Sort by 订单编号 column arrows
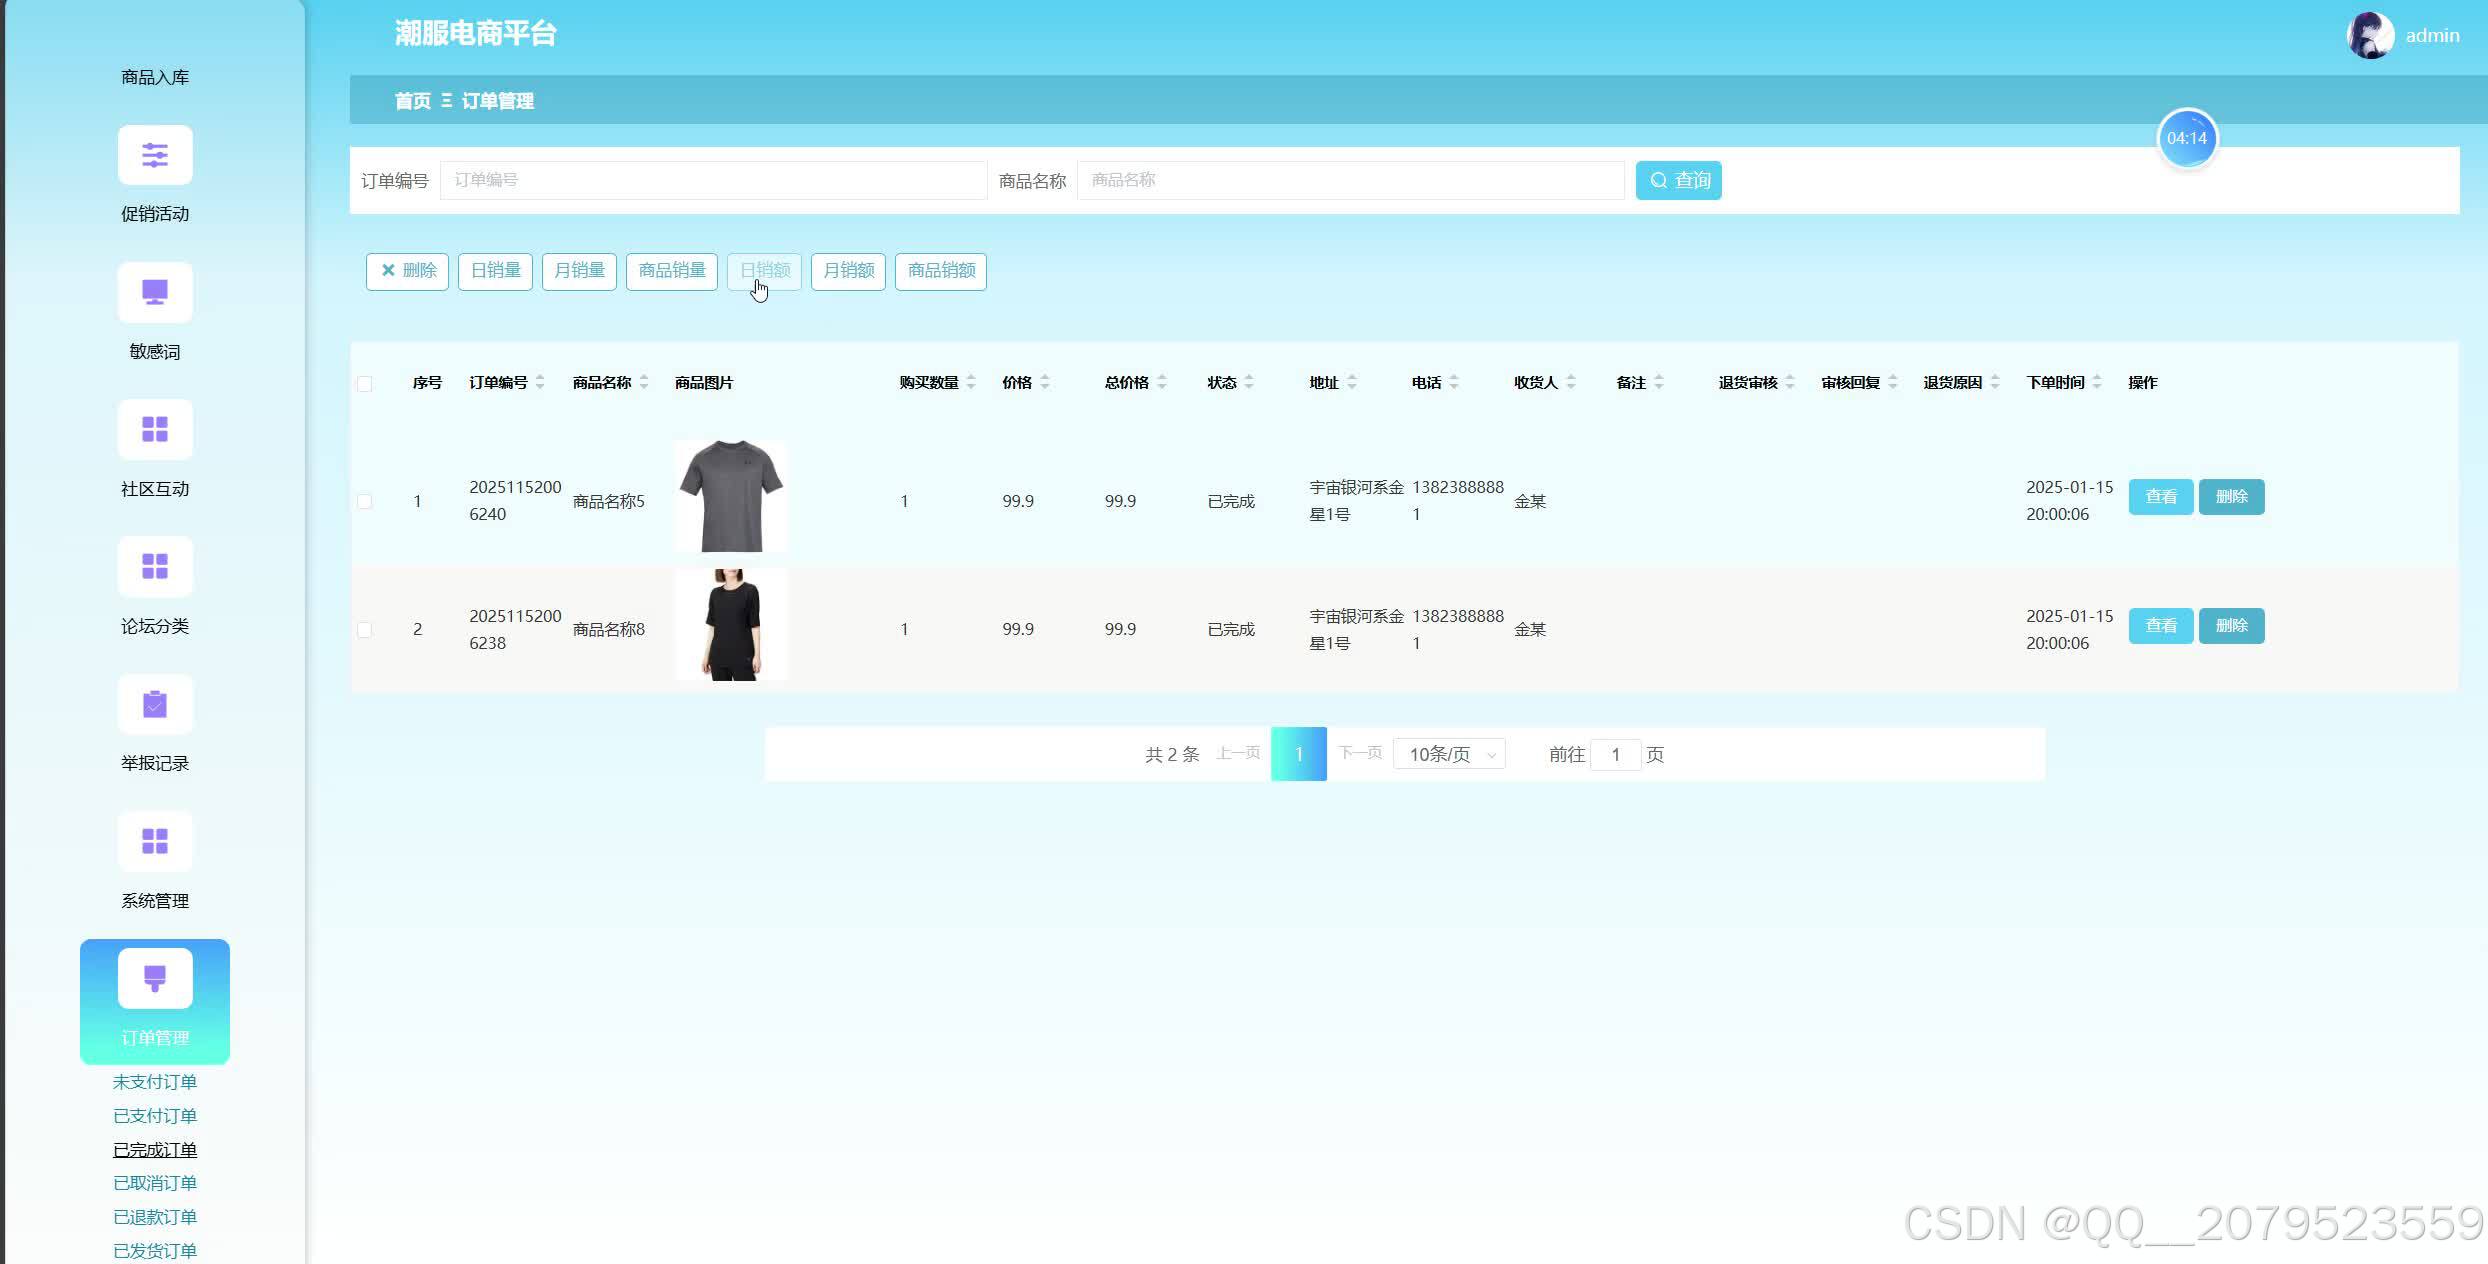2488x1264 pixels. 540,382
